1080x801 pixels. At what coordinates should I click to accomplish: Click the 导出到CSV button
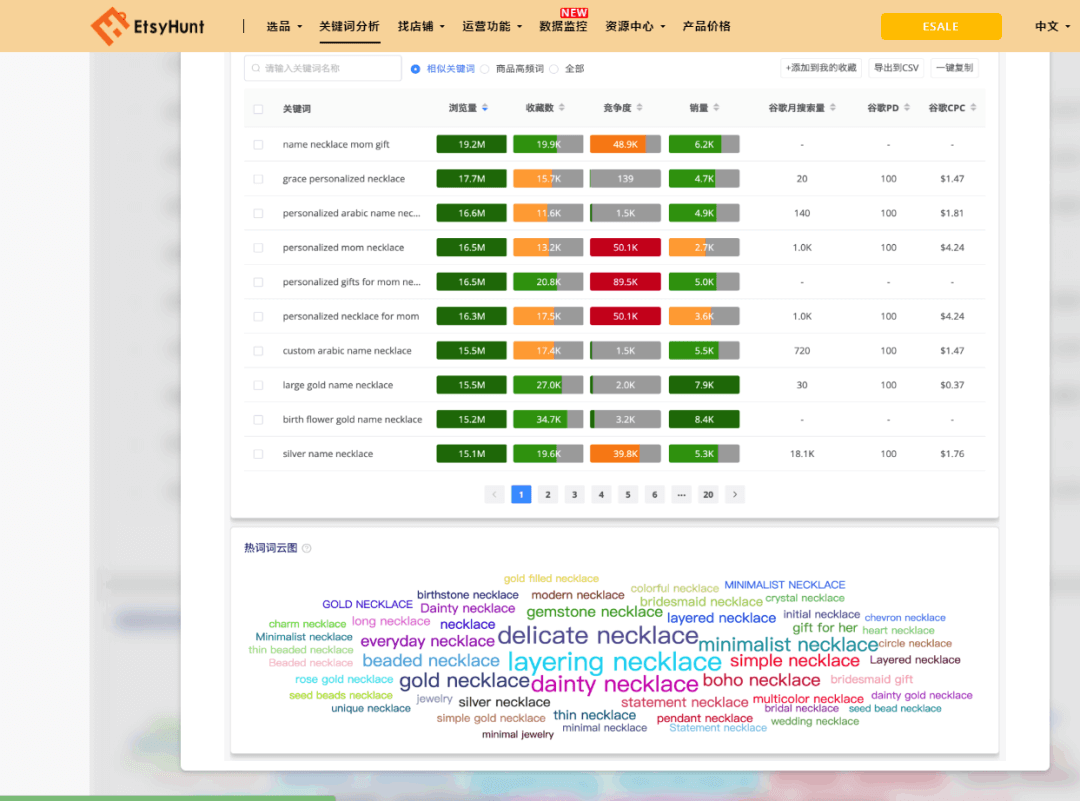[x=895, y=68]
